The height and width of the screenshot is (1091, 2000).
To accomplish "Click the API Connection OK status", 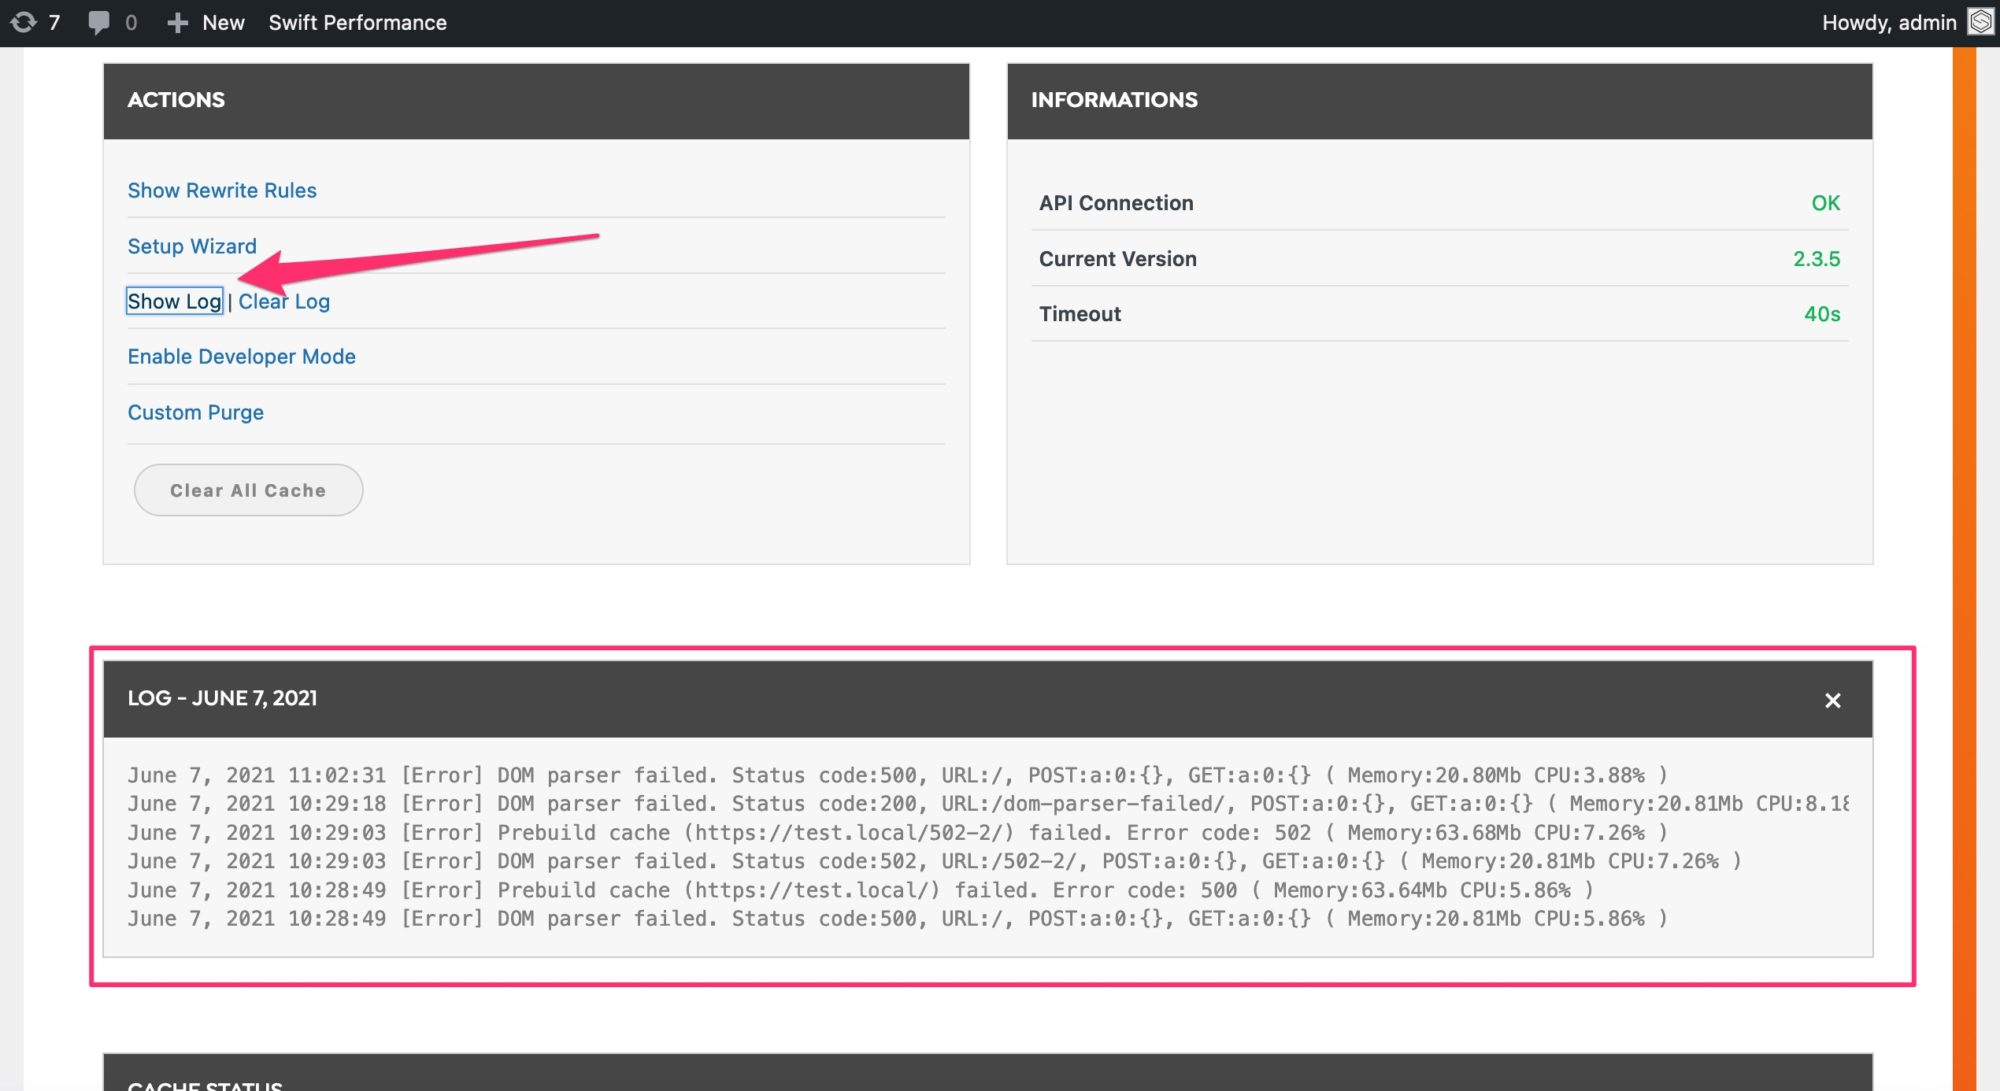I will [1827, 203].
